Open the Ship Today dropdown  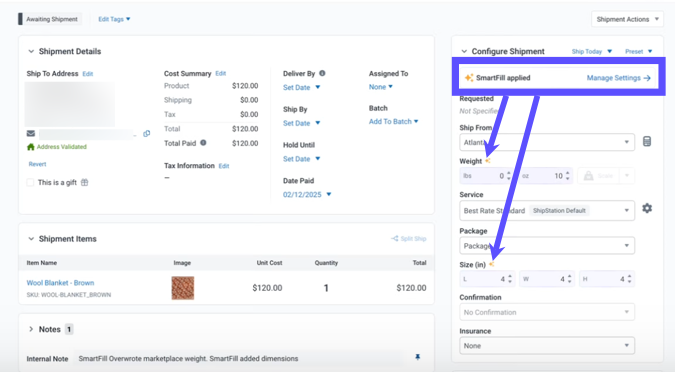[592, 51]
